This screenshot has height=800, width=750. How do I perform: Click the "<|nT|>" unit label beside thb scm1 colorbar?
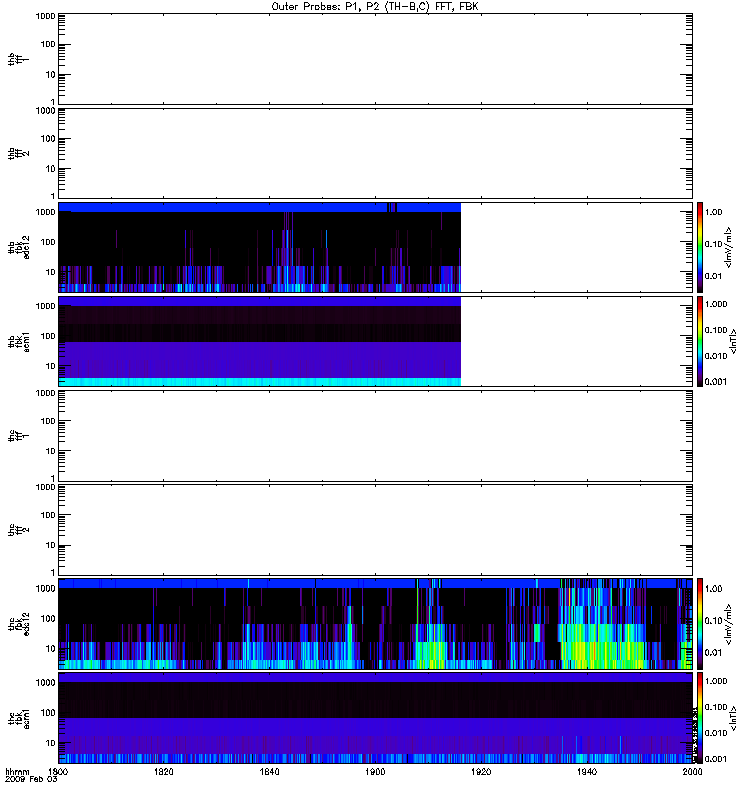[733, 341]
